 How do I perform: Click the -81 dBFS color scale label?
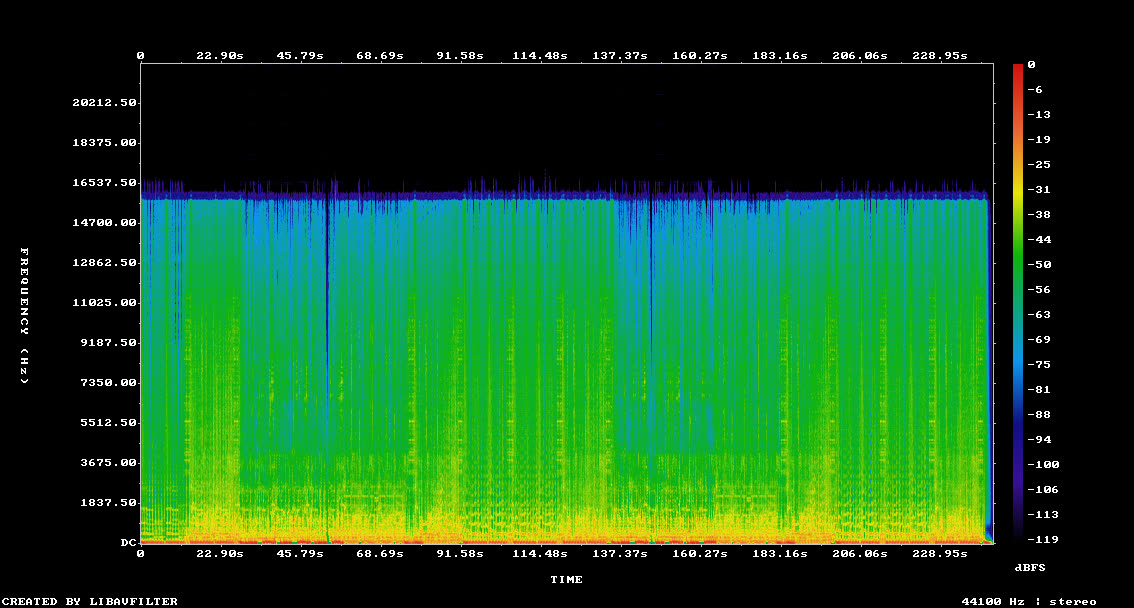click(1038, 389)
